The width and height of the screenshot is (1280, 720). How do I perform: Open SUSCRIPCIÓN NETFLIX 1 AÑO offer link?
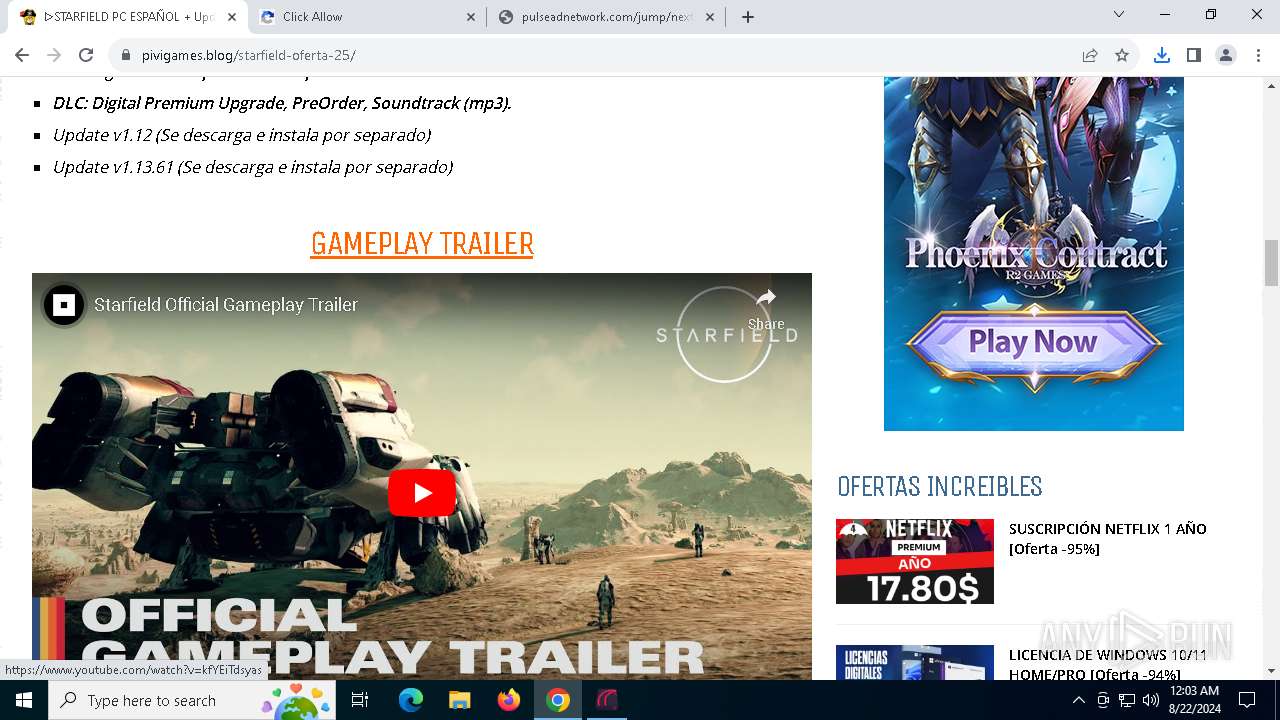pos(1108,538)
